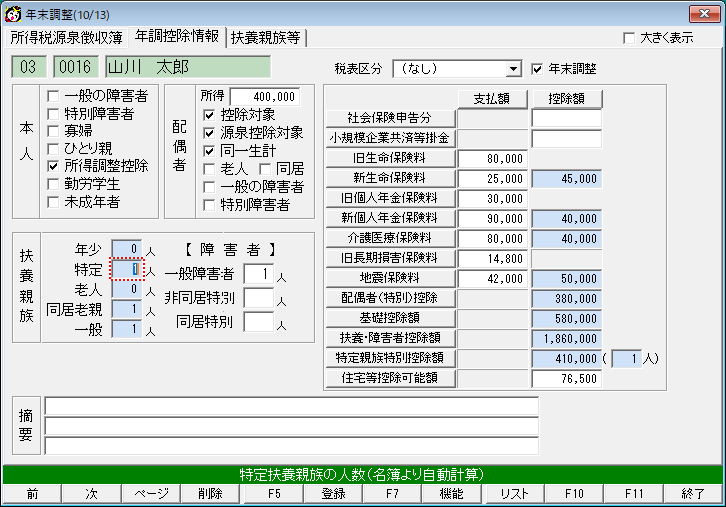
Task: Toggle 源泉控除対象 for spouse
Action: click(209, 132)
